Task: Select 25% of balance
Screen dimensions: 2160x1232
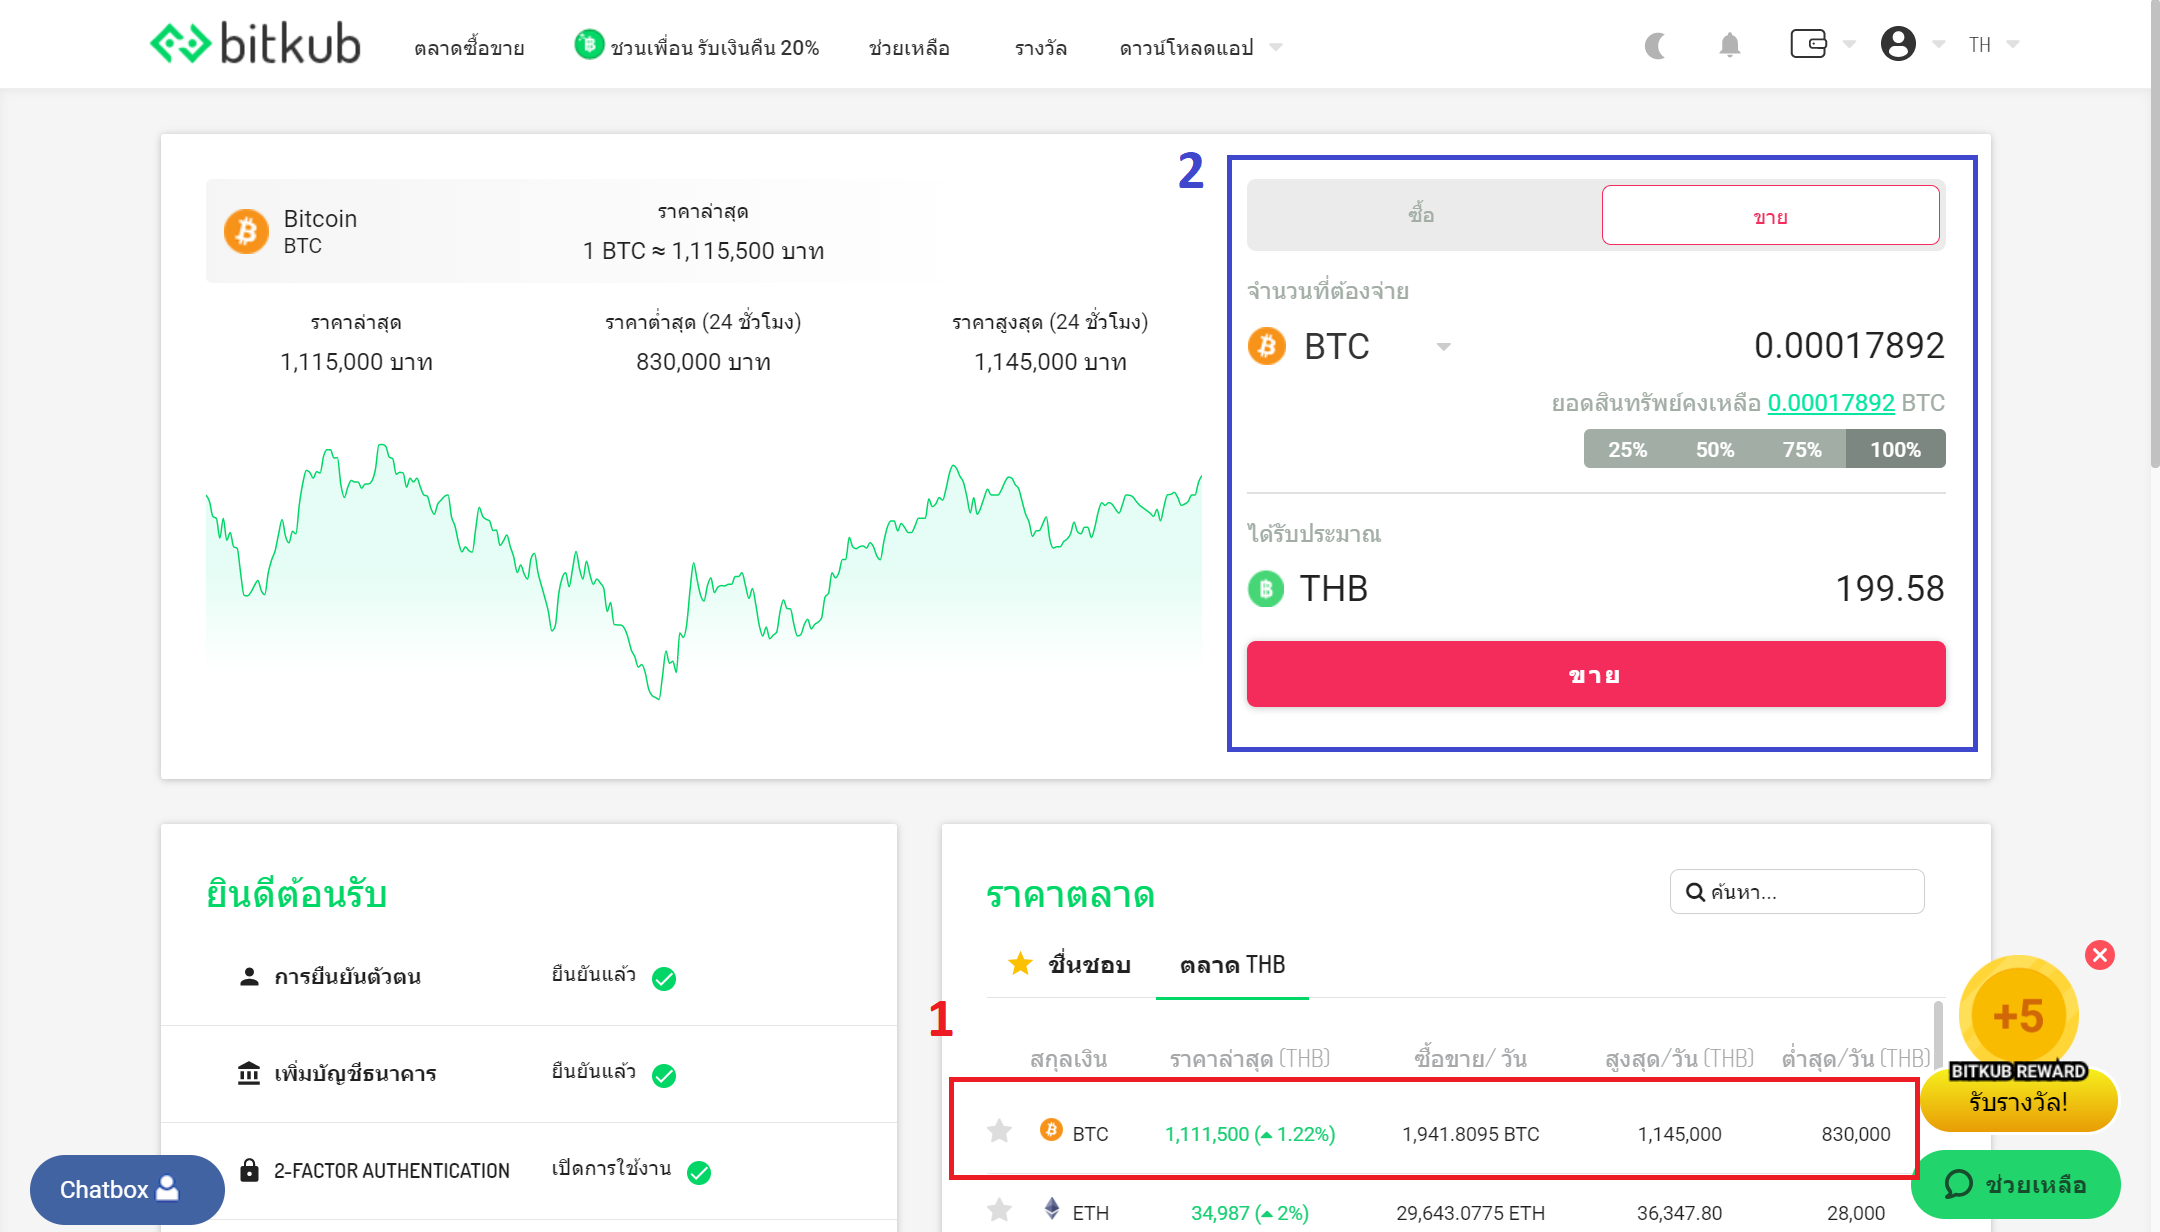Action: click(1628, 449)
